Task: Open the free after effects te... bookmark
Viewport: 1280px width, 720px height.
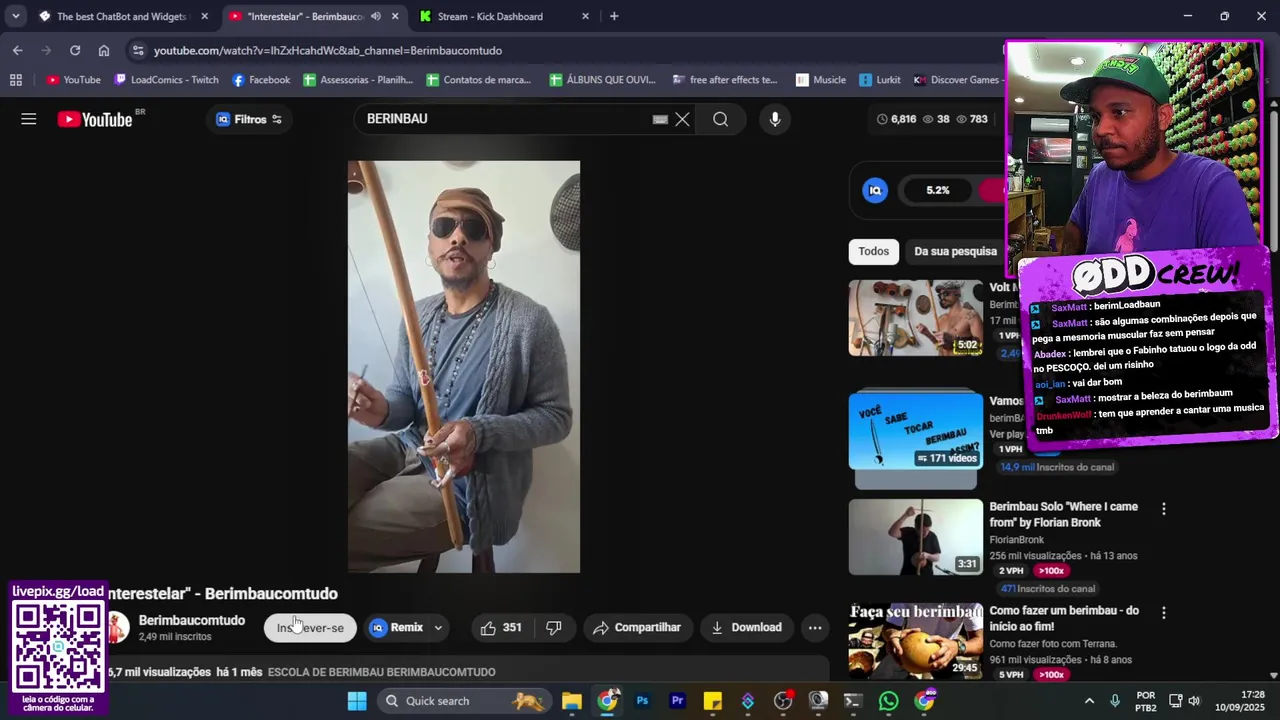Action: click(725, 80)
